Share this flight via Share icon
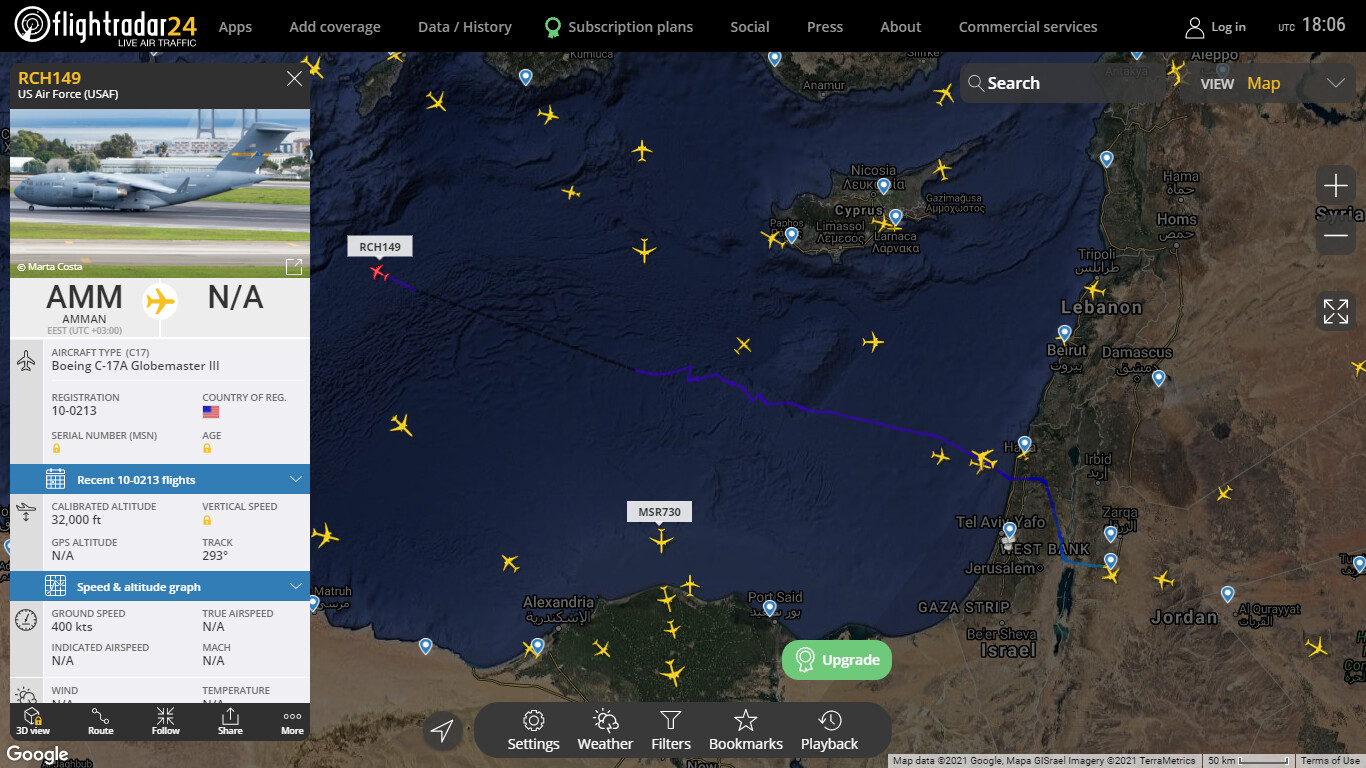This screenshot has width=1366, height=768. pos(230,721)
